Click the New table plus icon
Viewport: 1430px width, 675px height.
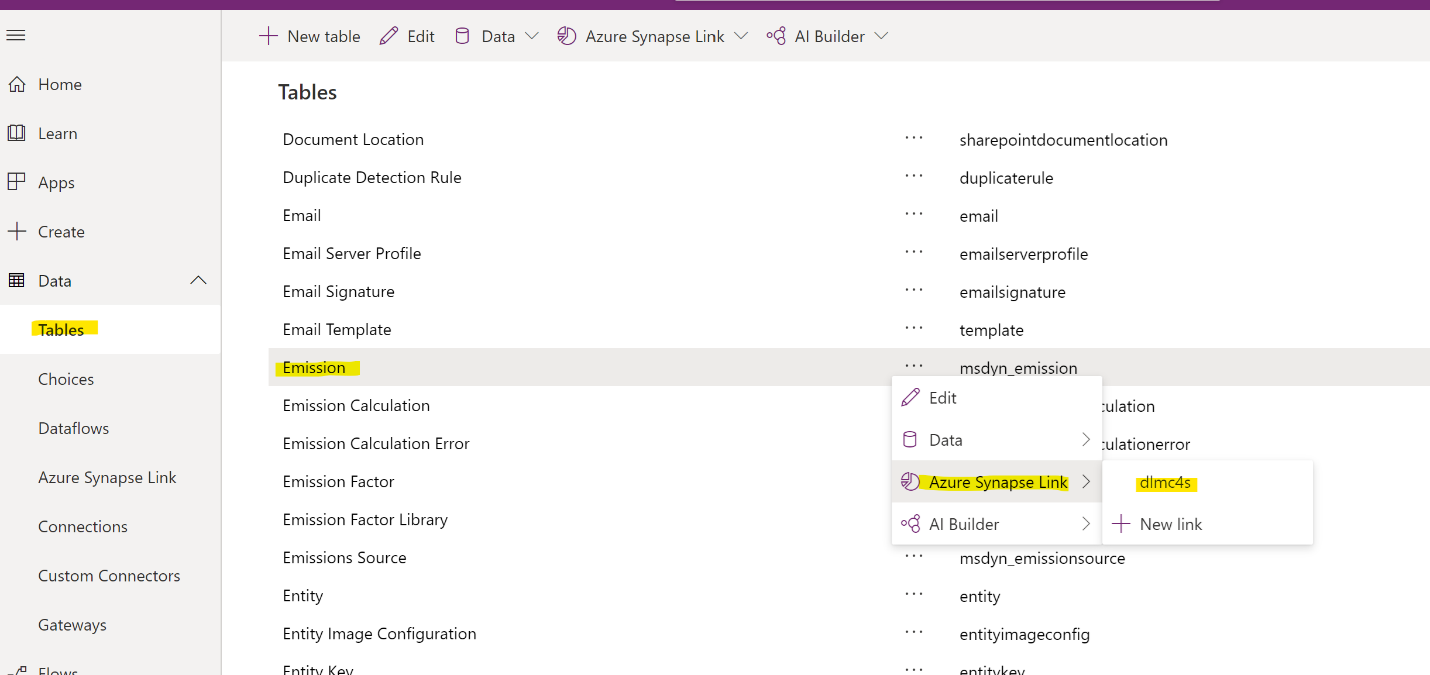268,36
